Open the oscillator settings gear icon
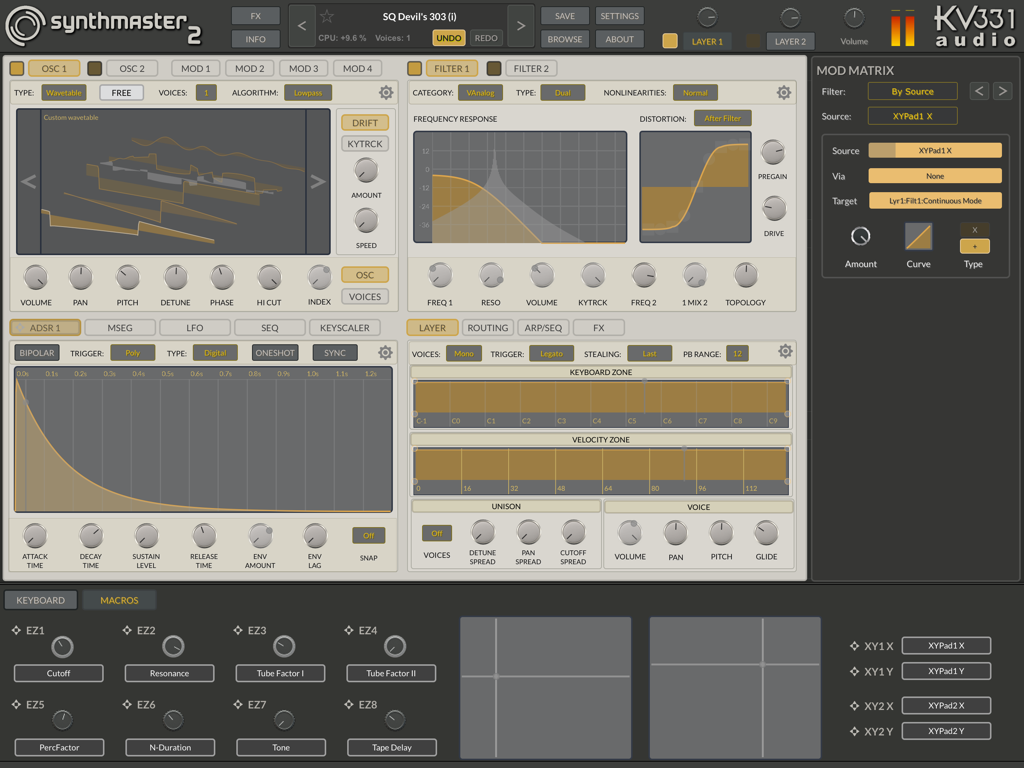The image size is (1024, 768). pyautogui.click(x=387, y=92)
